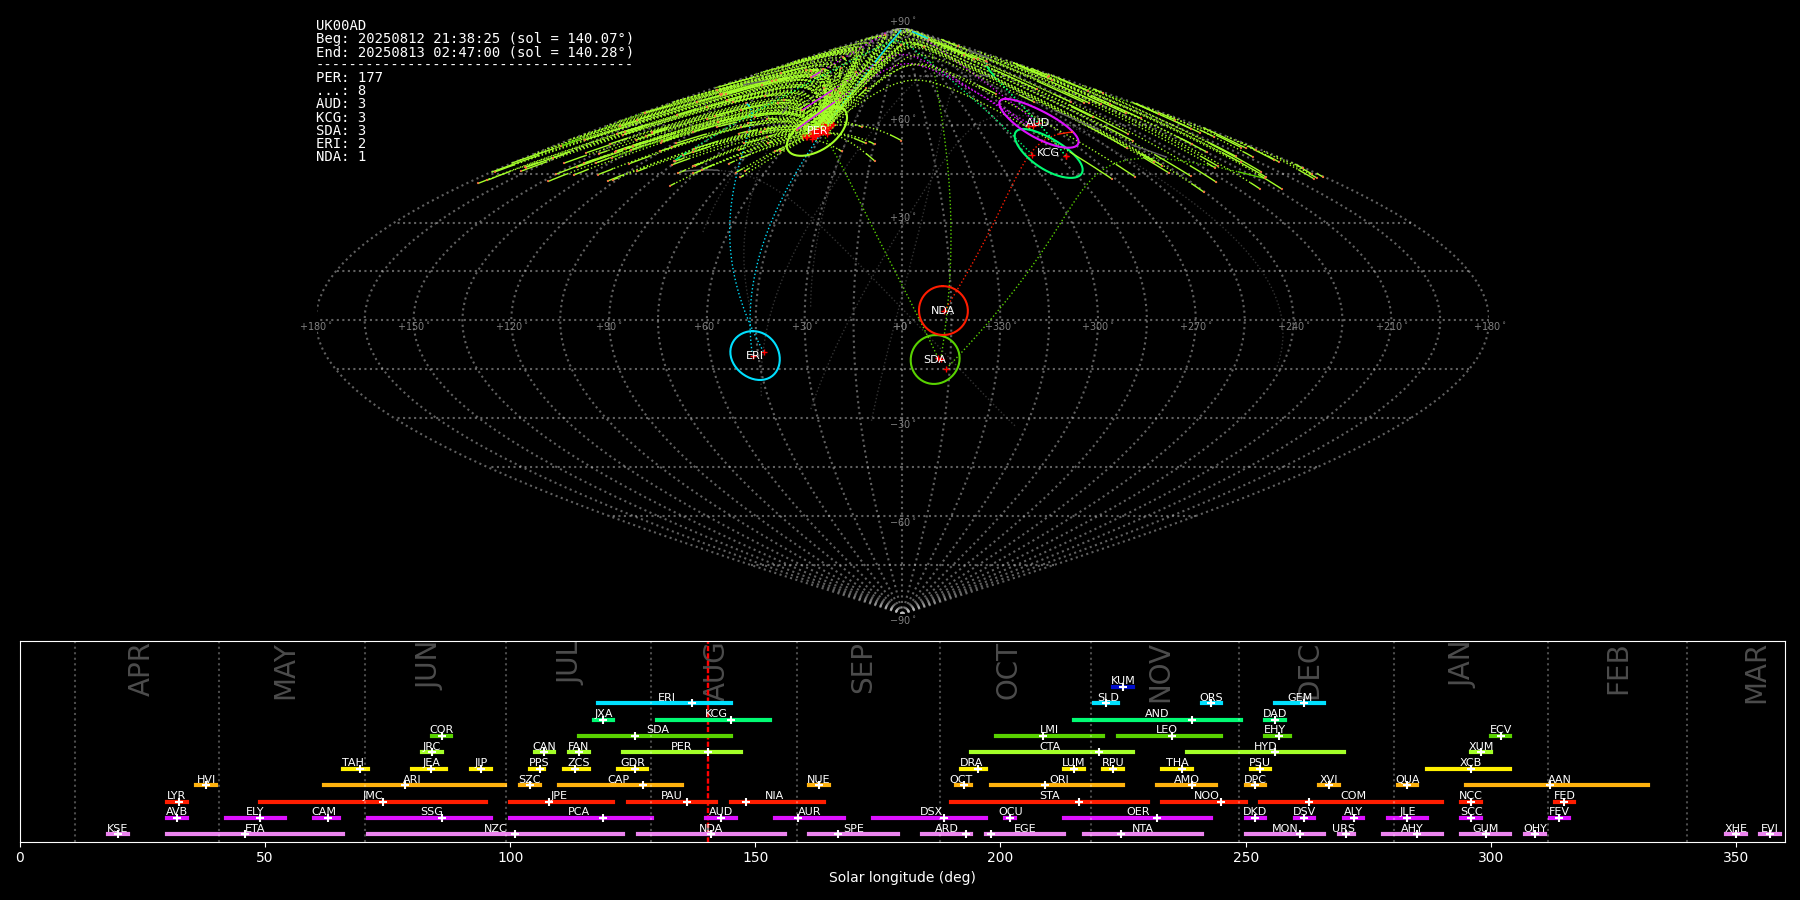Click the 330 longitude label
This screenshot has width=1800, height=900.
pos(999,327)
